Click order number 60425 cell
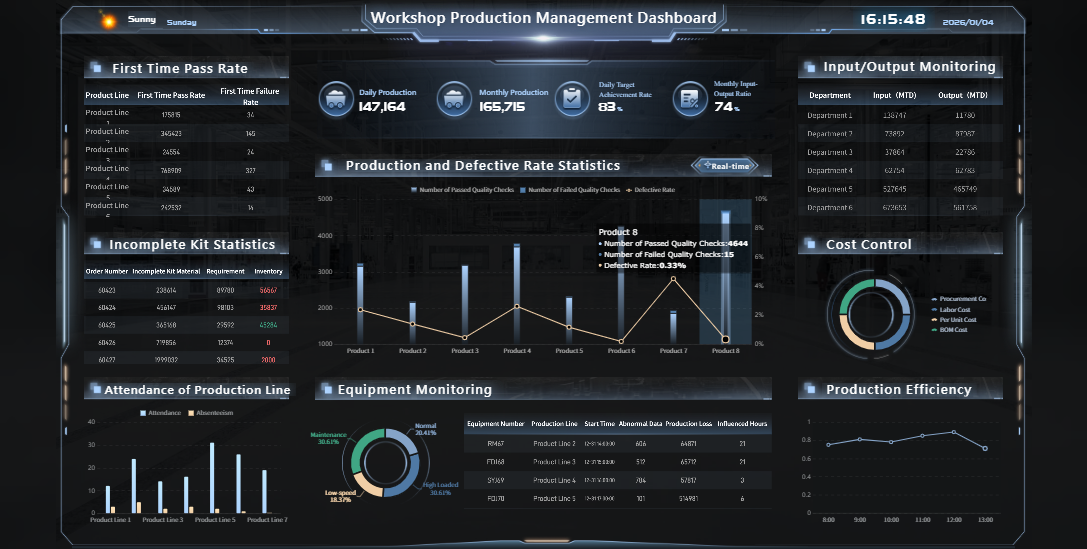This screenshot has width=1087, height=549. [107, 324]
